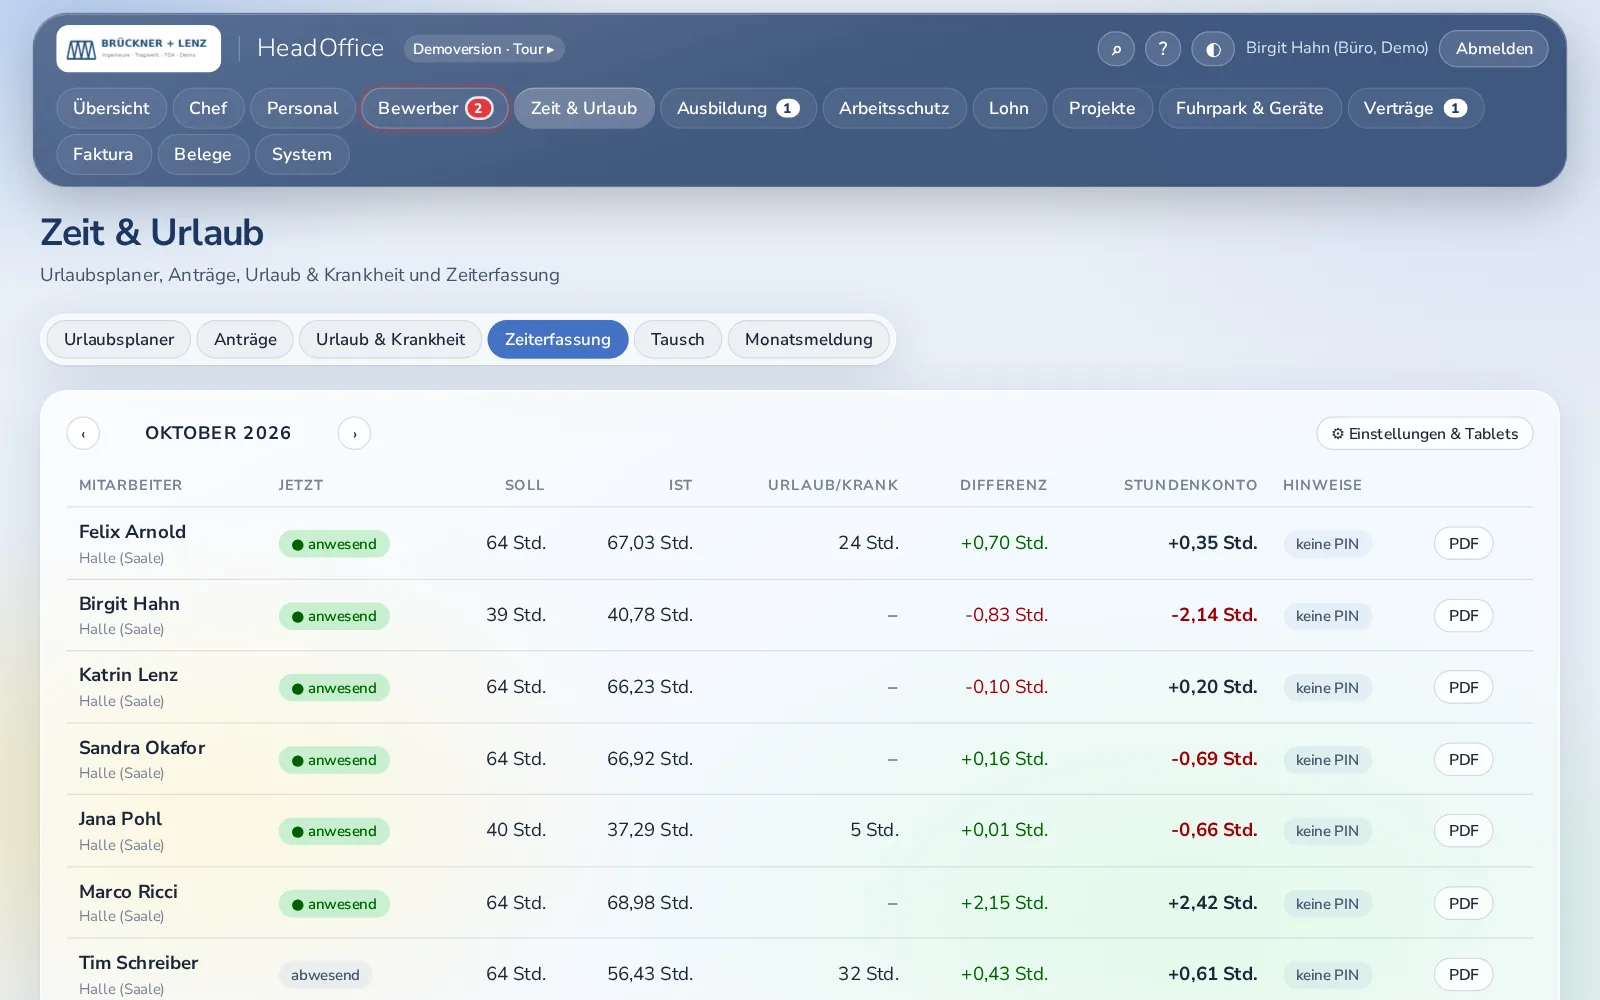Open the Chef navigation item
1600x1000 pixels.
coord(208,108)
